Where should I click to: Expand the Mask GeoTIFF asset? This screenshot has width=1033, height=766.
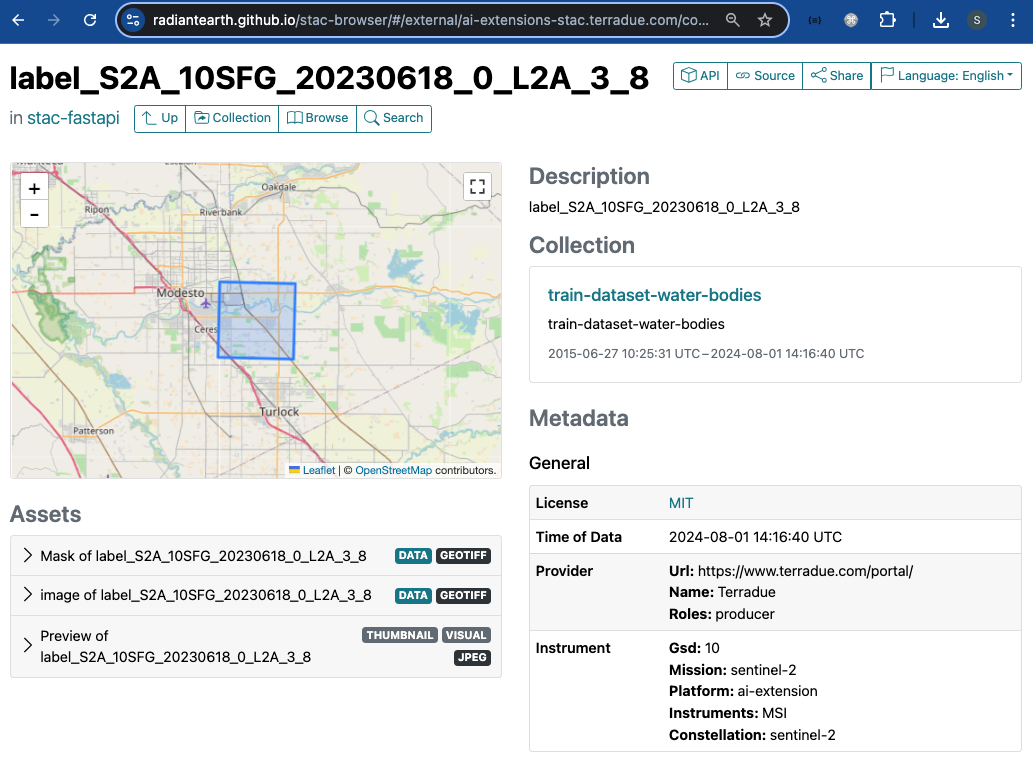click(x=28, y=556)
